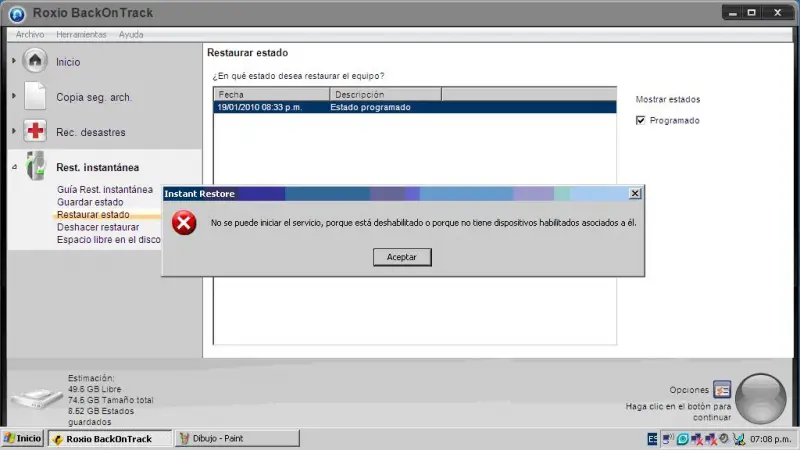Click the Mostrar estados label

tap(668, 99)
